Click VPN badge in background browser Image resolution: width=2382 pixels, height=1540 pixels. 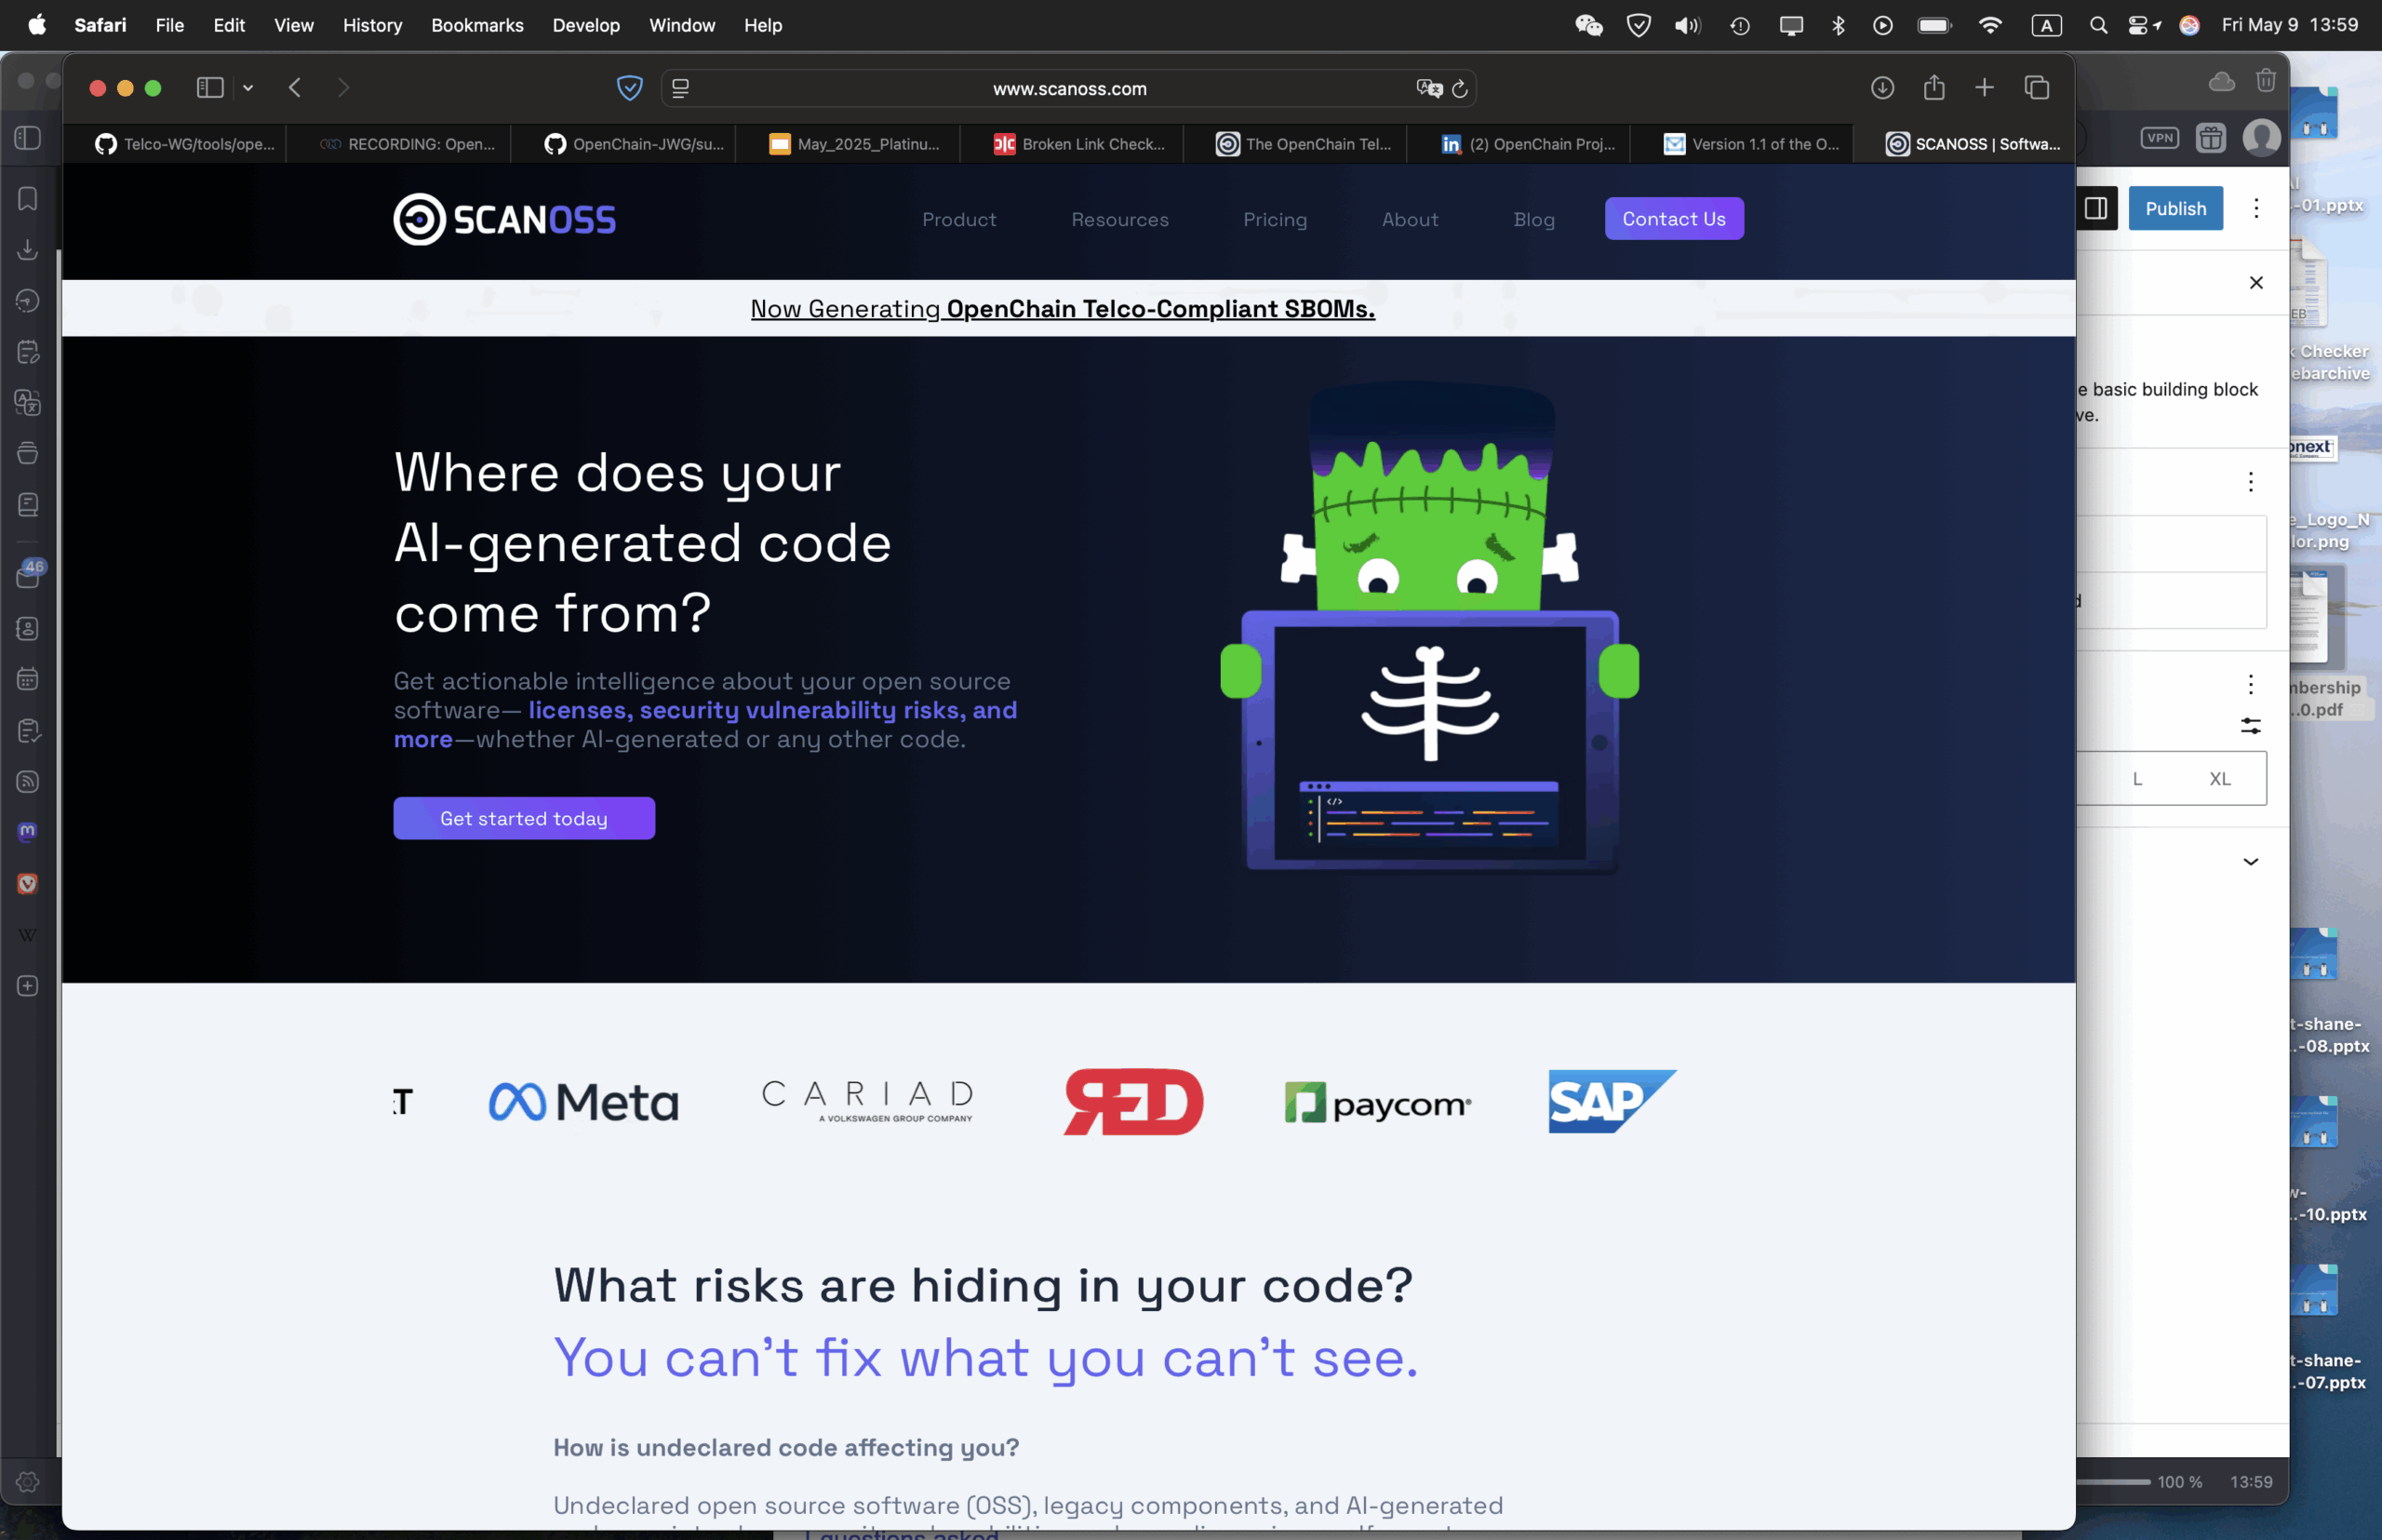coord(2159,138)
